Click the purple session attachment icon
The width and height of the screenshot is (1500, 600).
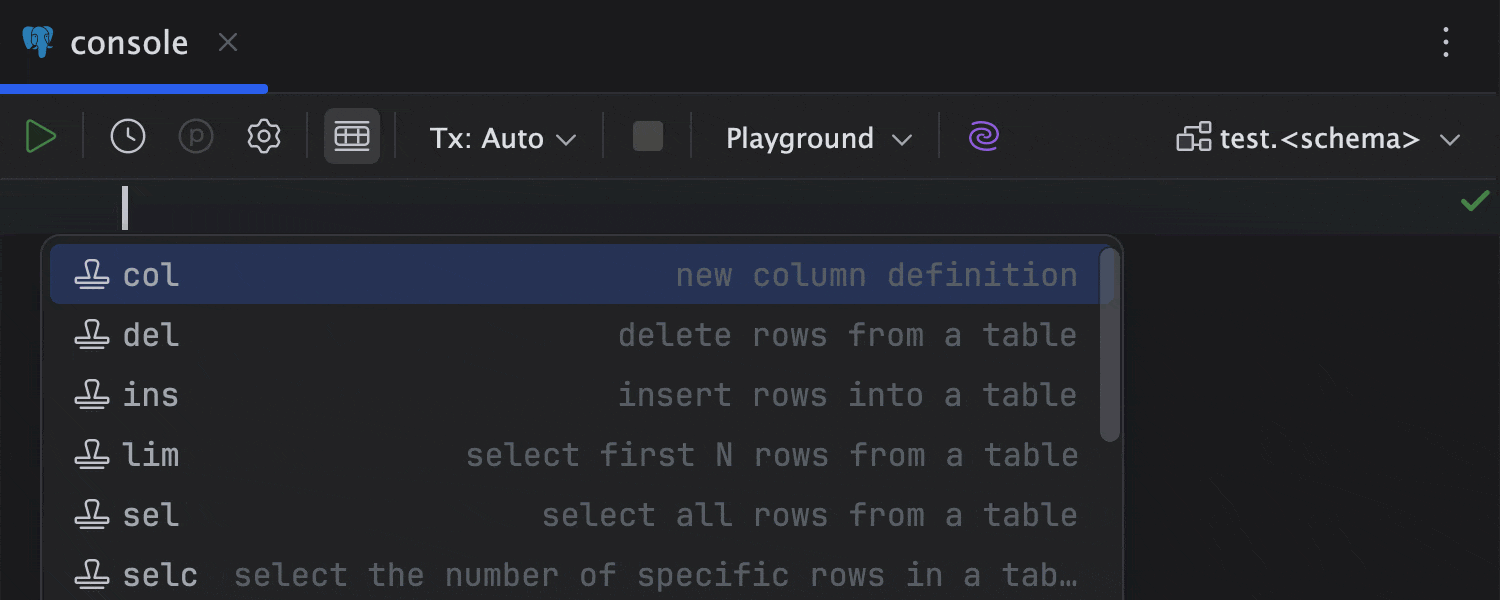(x=982, y=136)
